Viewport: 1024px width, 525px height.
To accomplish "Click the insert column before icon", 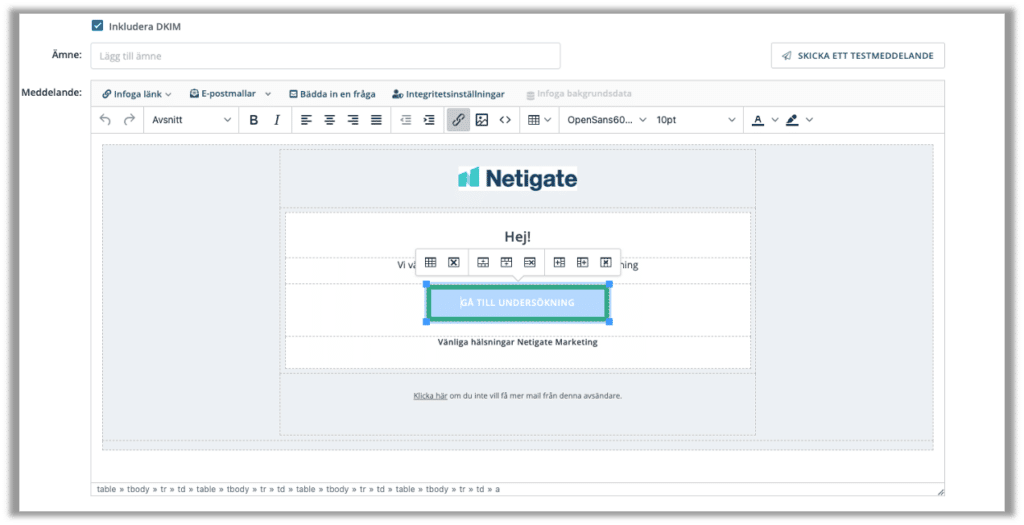I will click(x=559, y=262).
